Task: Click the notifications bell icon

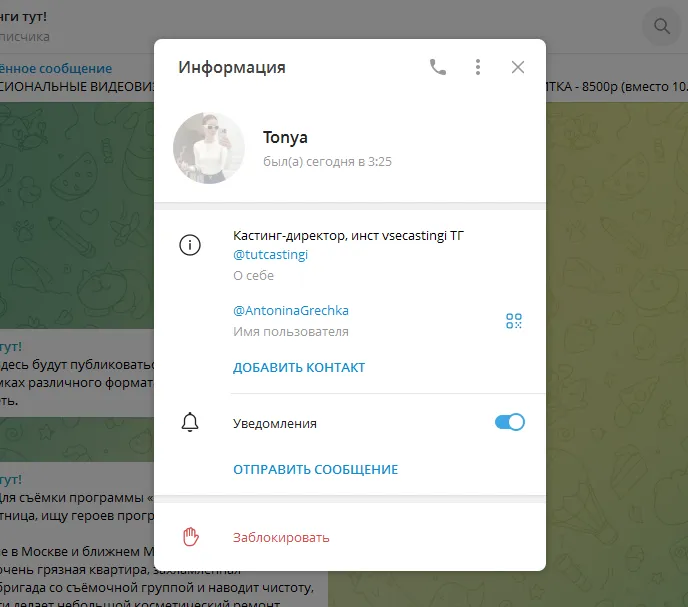Action: [190, 422]
